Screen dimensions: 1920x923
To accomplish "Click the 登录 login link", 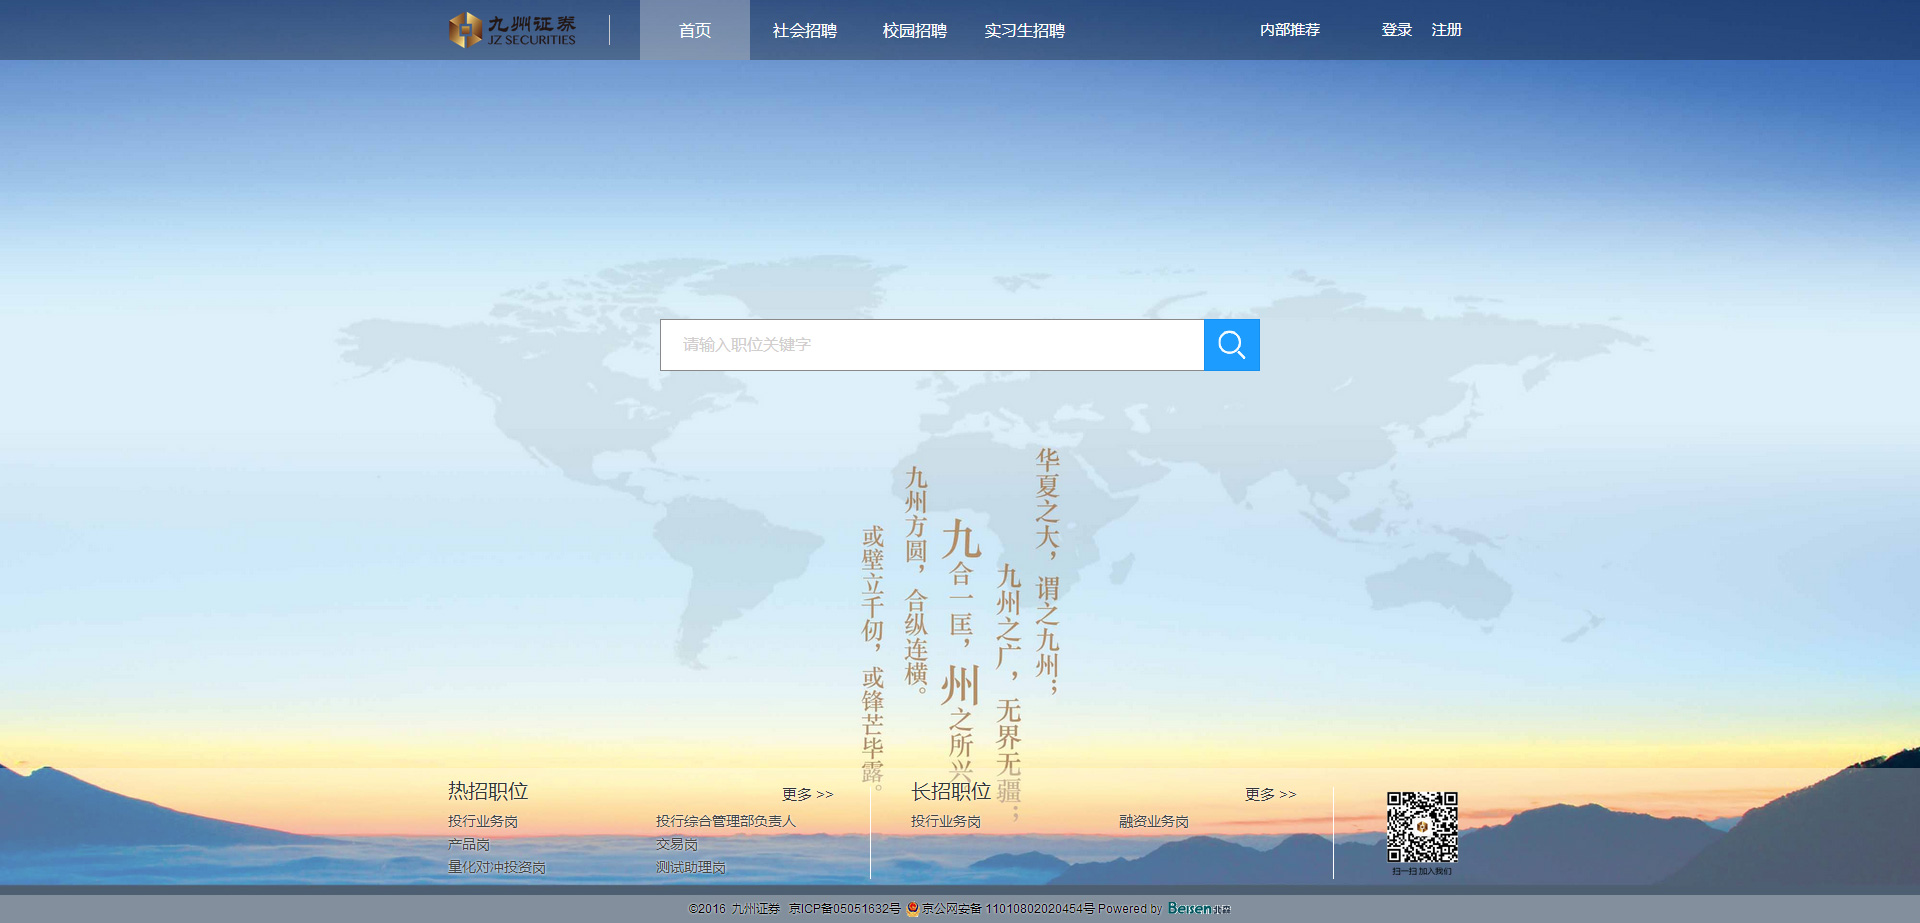I will pyautogui.click(x=1396, y=30).
